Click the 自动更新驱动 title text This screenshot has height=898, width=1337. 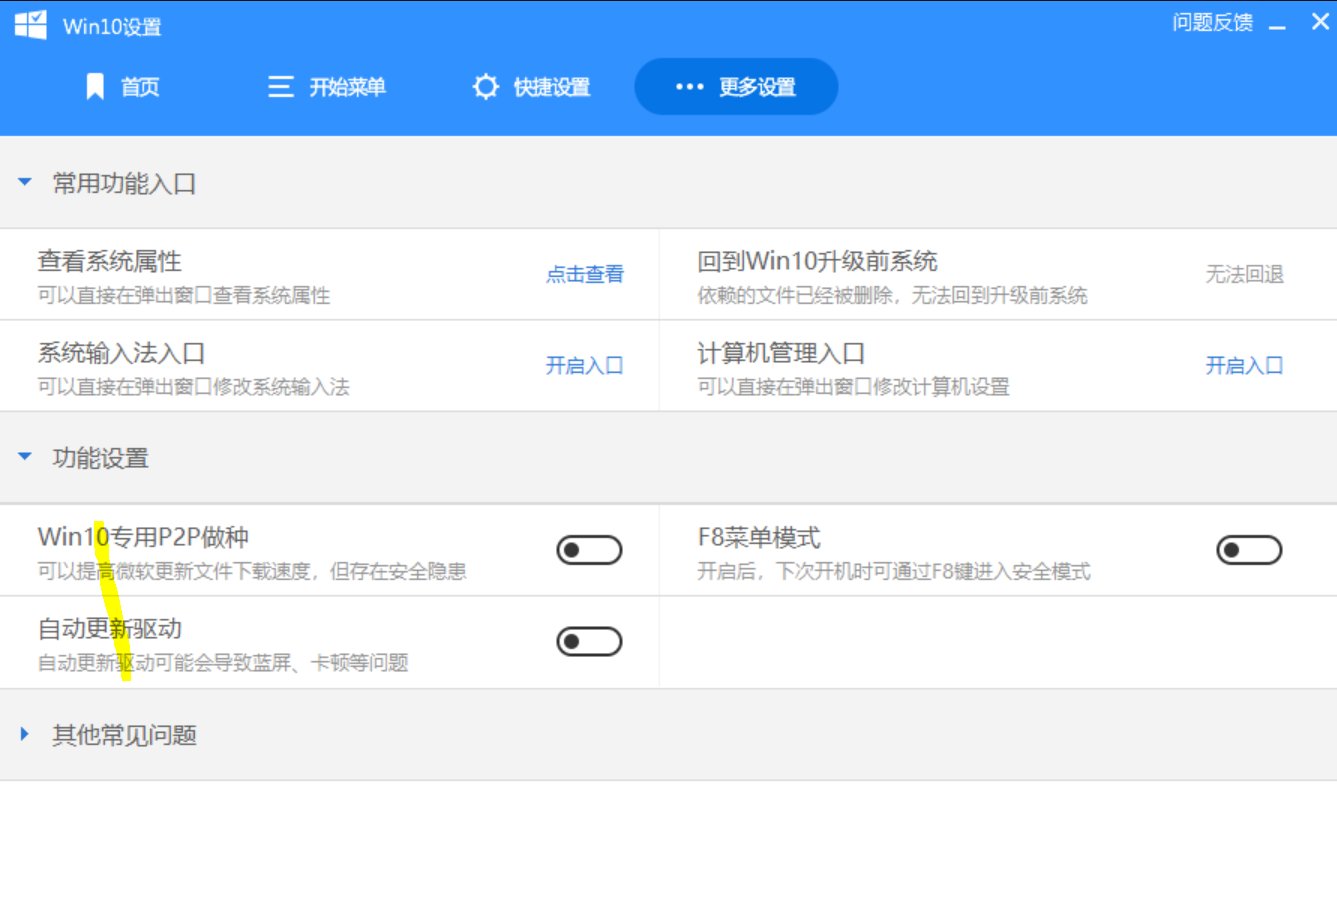point(110,629)
